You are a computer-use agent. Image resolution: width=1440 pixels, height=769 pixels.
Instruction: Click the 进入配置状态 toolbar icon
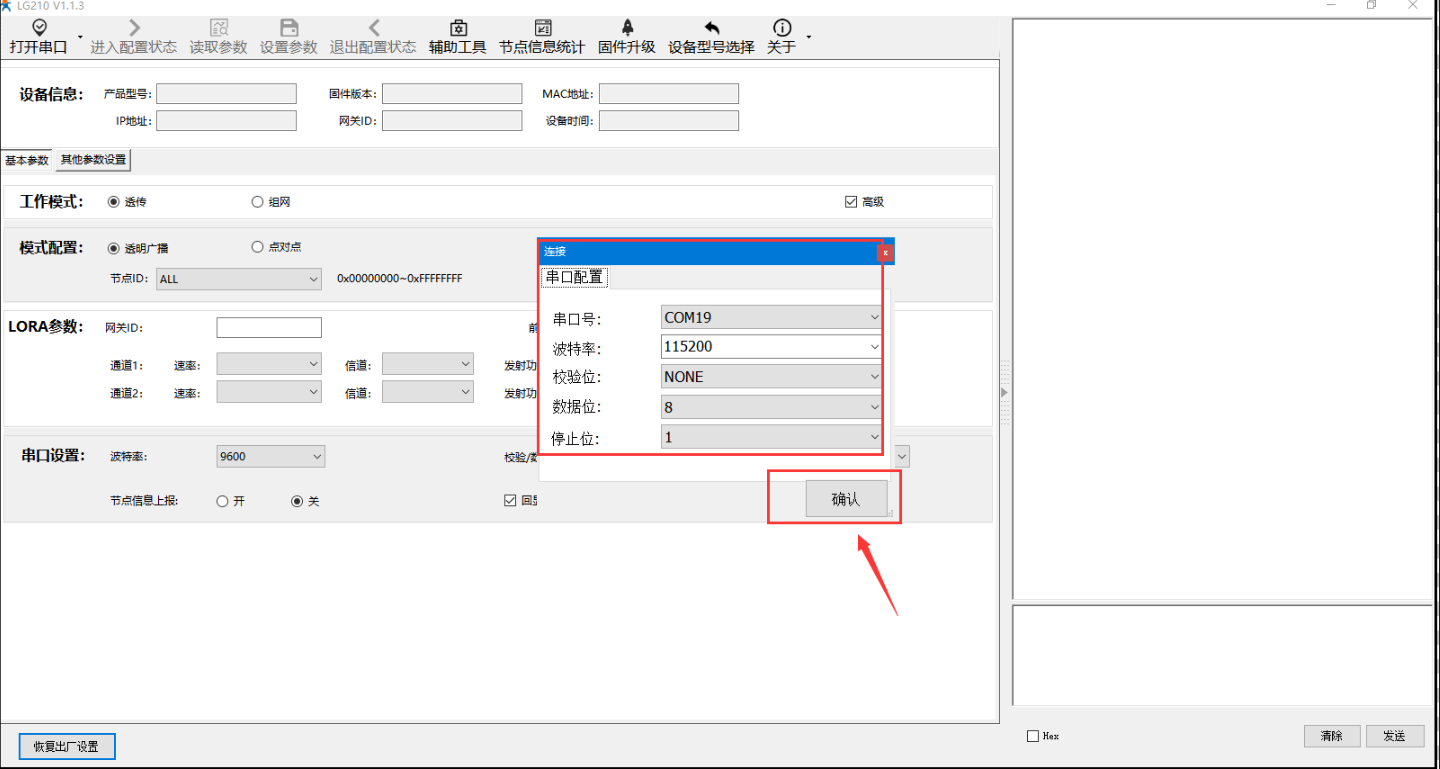point(134,28)
